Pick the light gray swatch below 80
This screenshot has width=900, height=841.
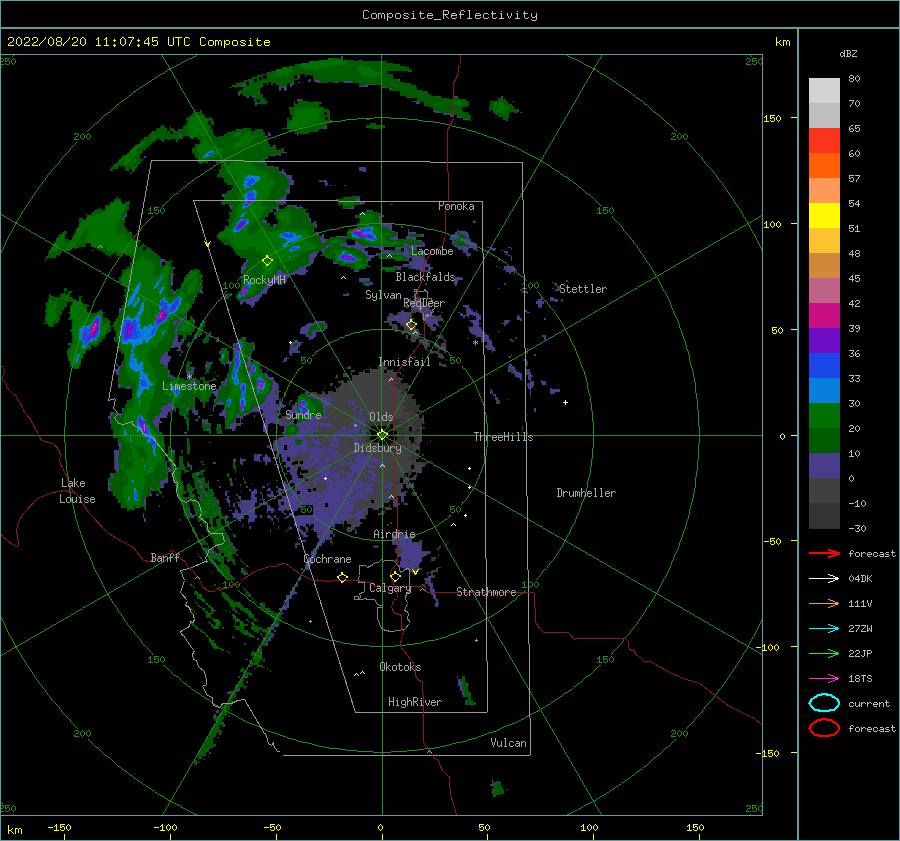pyautogui.click(x=824, y=91)
